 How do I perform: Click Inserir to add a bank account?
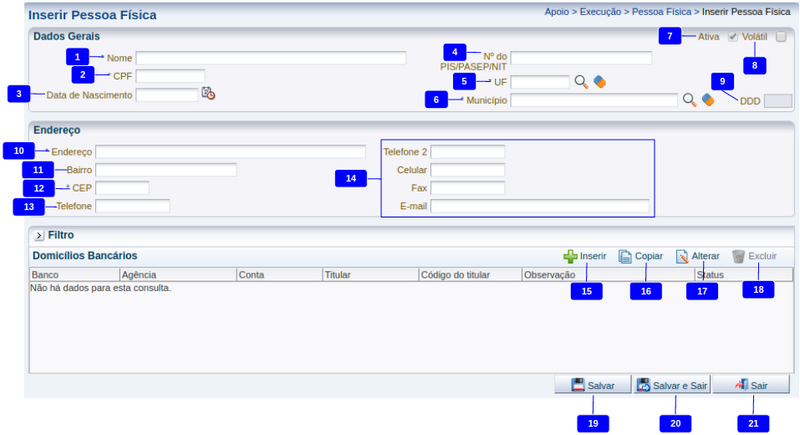pos(585,256)
